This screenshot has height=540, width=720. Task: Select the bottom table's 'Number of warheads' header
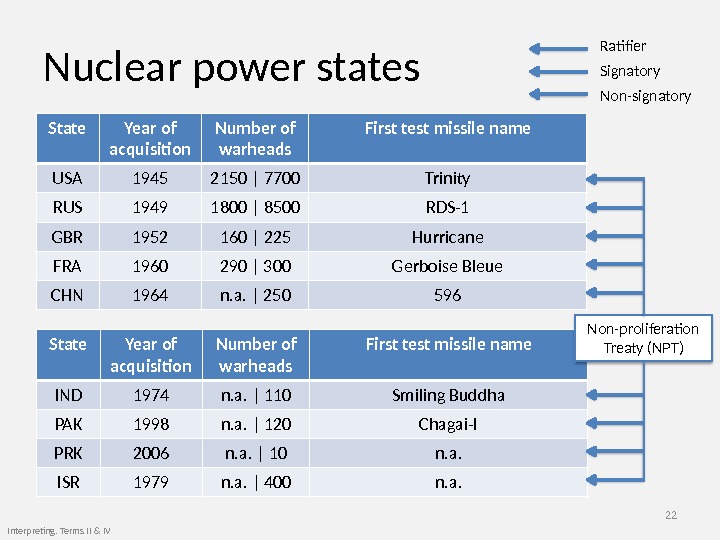(256, 354)
